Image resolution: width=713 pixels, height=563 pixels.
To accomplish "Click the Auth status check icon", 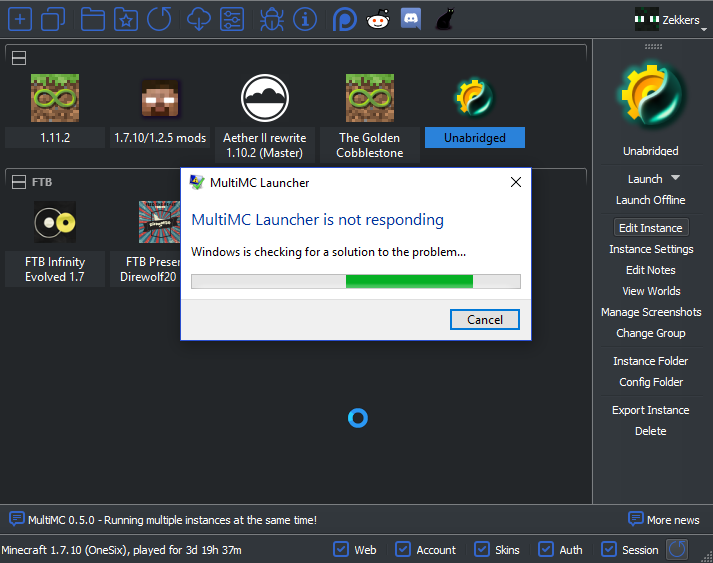I will (x=546, y=549).
